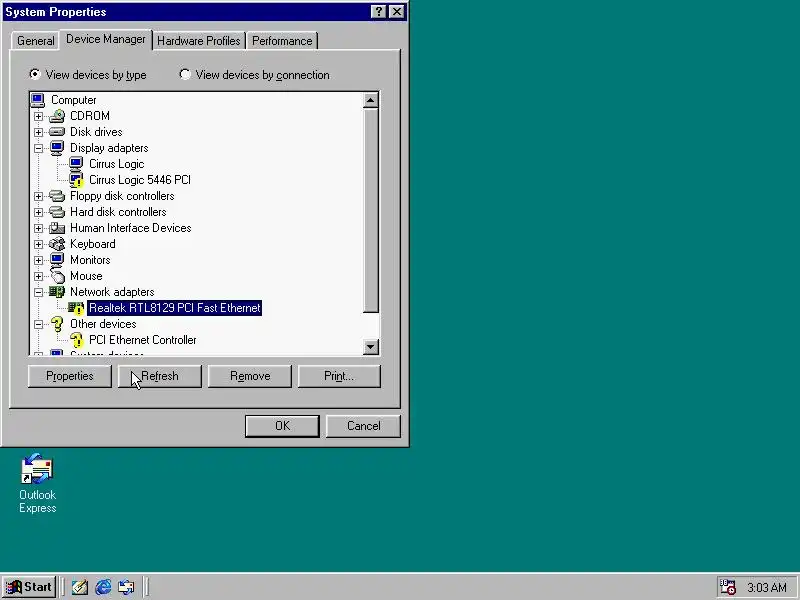Expand the Disk drives branch
The height and width of the screenshot is (600, 800).
tap(38, 132)
